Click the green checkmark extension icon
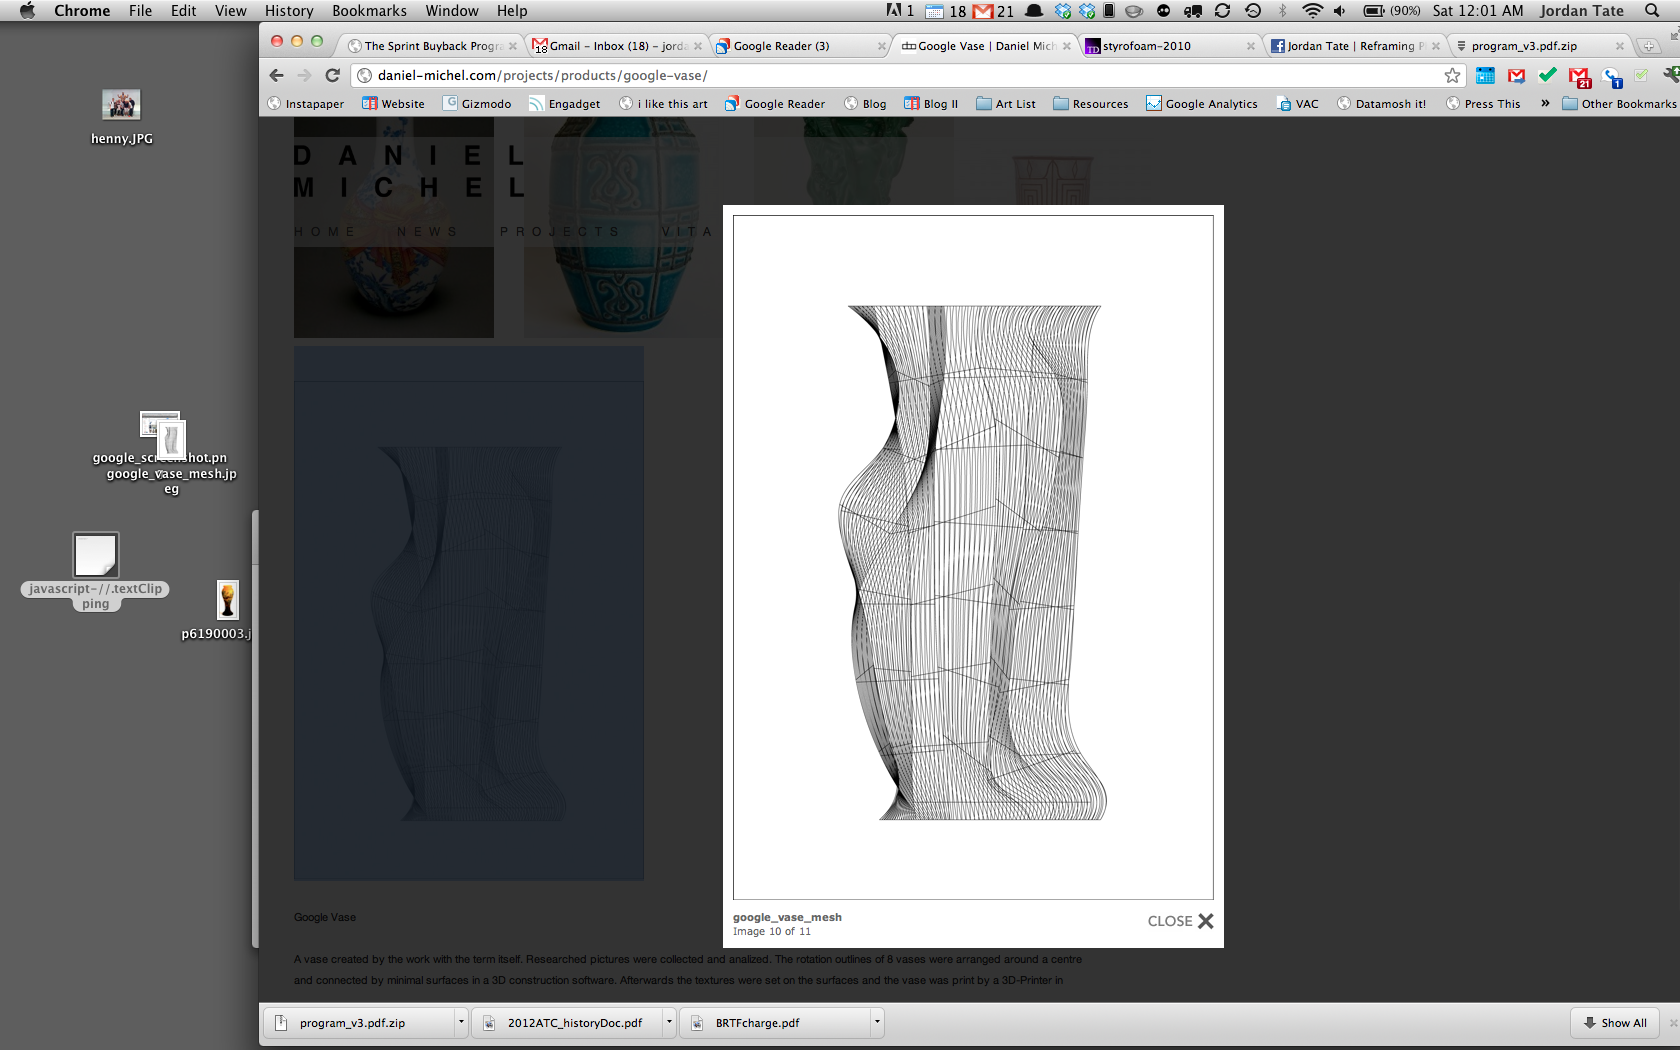The image size is (1680, 1050). coord(1547,75)
